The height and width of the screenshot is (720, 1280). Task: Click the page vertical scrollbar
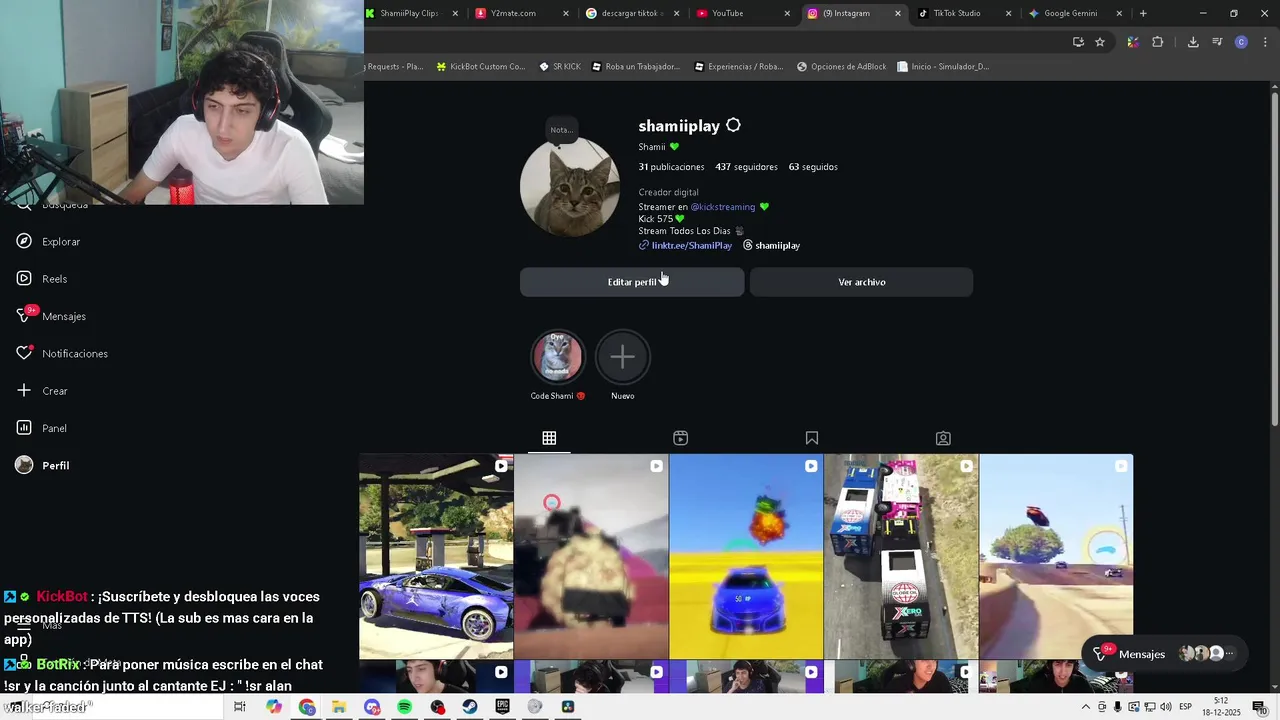click(1275, 260)
